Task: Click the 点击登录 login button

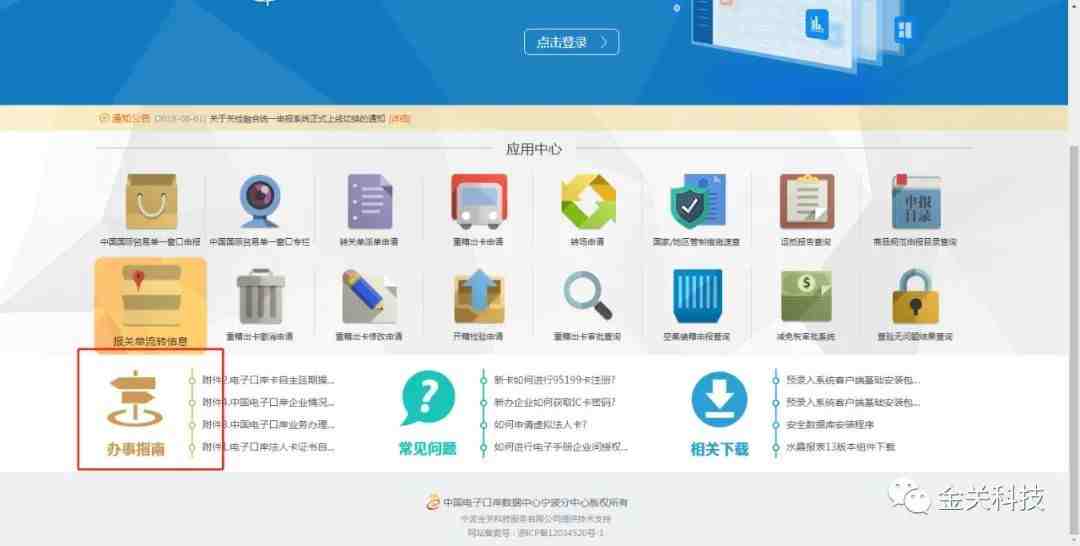Action: 571,42
